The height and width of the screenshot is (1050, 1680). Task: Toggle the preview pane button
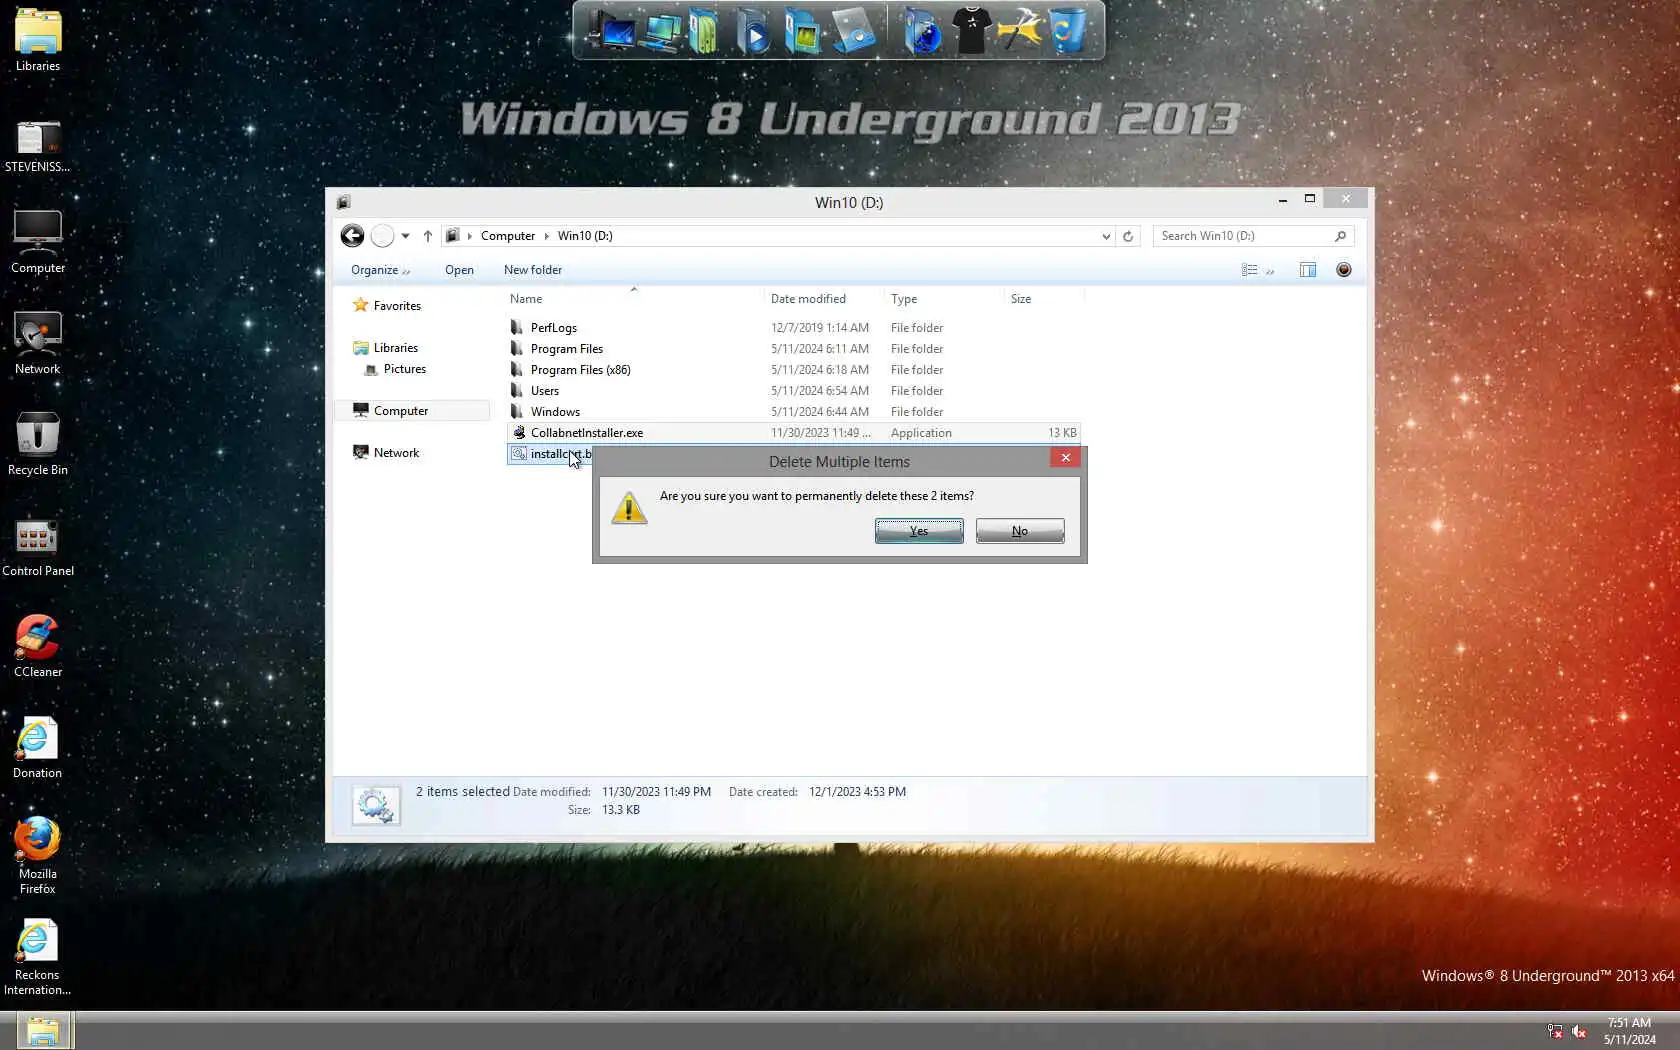[x=1308, y=270]
